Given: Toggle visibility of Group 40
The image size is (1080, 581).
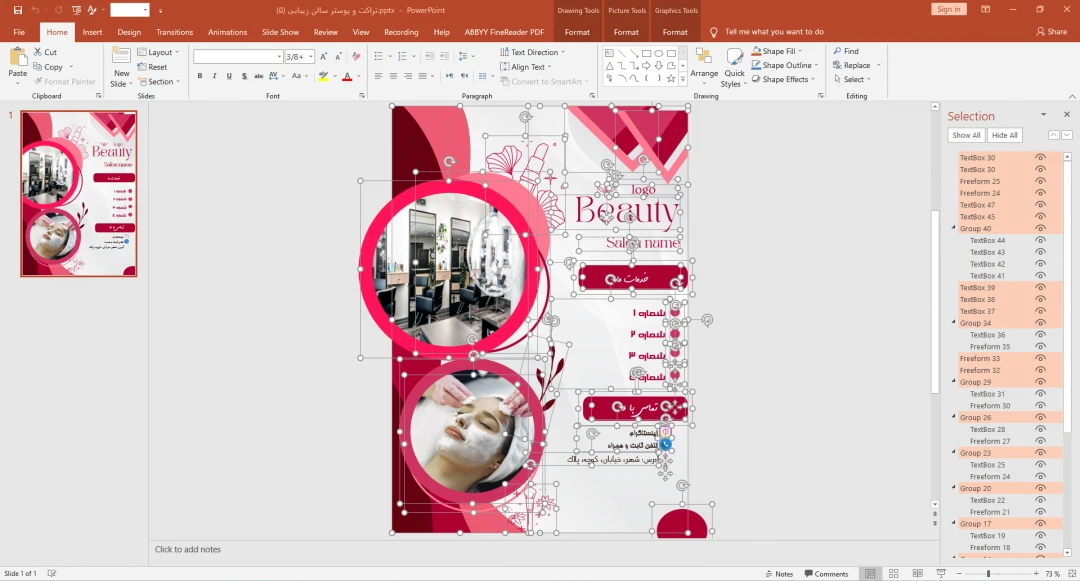Looking at the screenshot, I should 1041,229.
